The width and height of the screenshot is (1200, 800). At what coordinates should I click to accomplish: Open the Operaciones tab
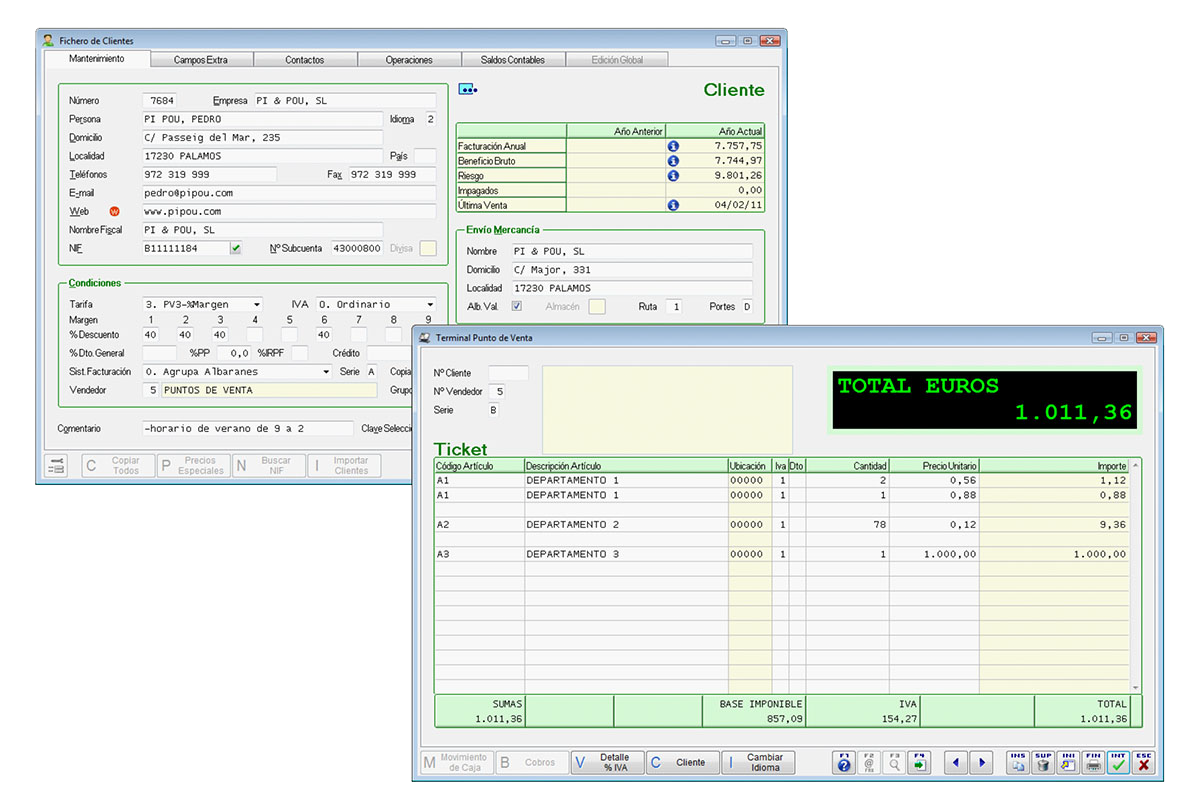(x=409, y=60)
